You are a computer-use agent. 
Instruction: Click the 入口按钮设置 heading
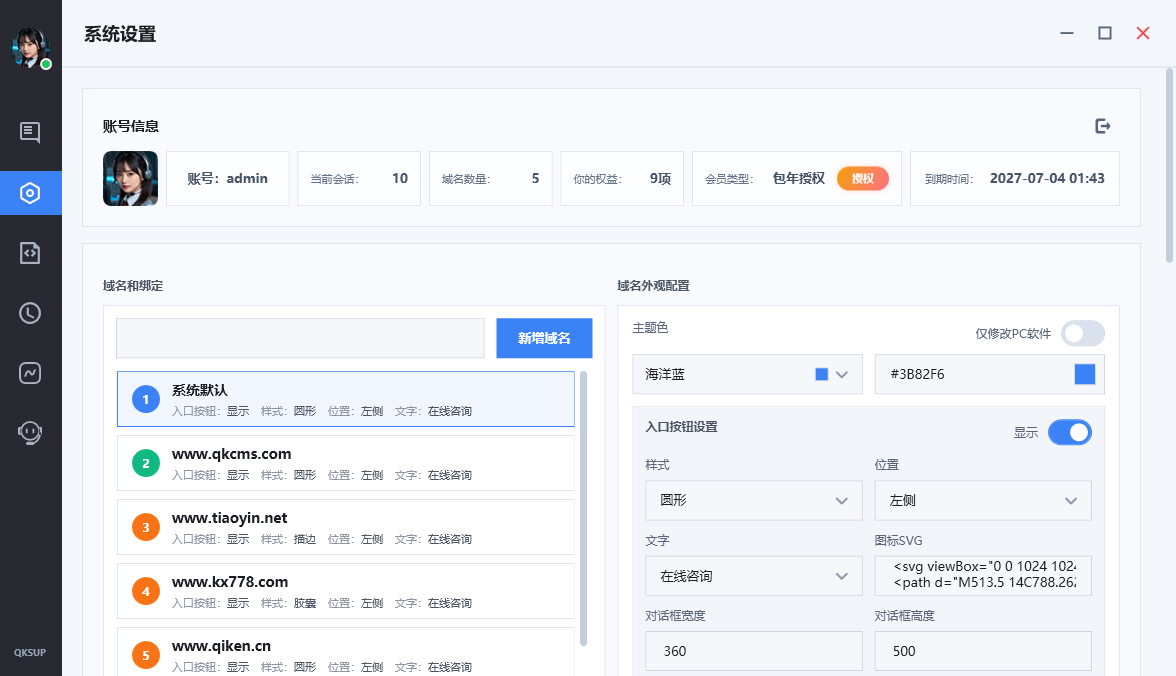click(682, 427)
